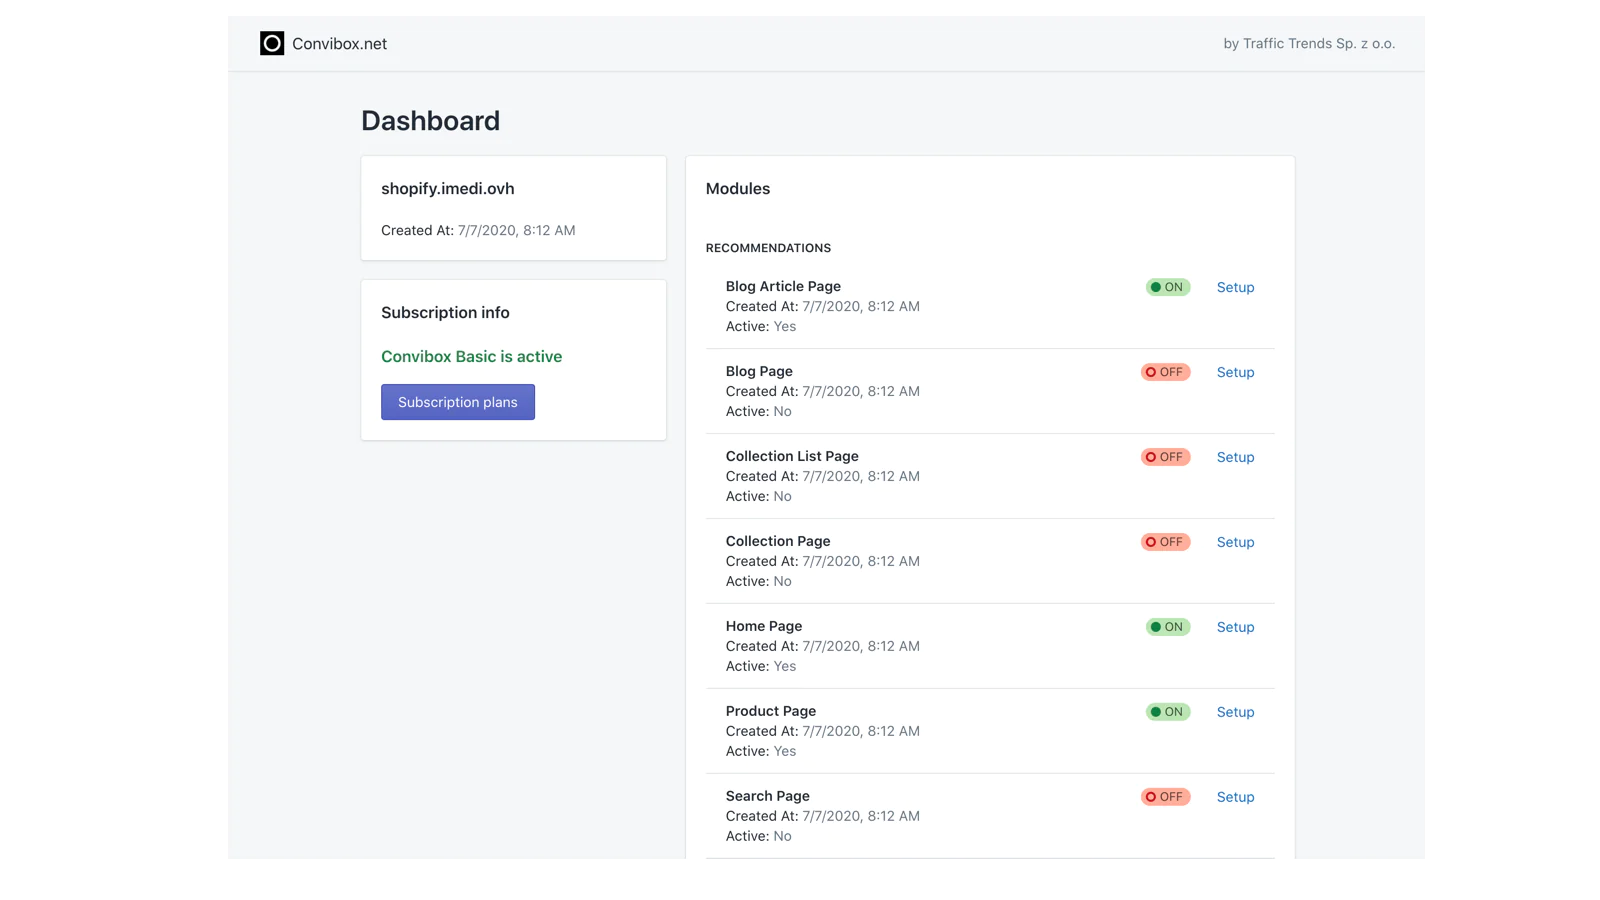Toggle the Collection List Page OFF badge
The width and height of the screenshot is (1600, 900).
point(1165,457)
